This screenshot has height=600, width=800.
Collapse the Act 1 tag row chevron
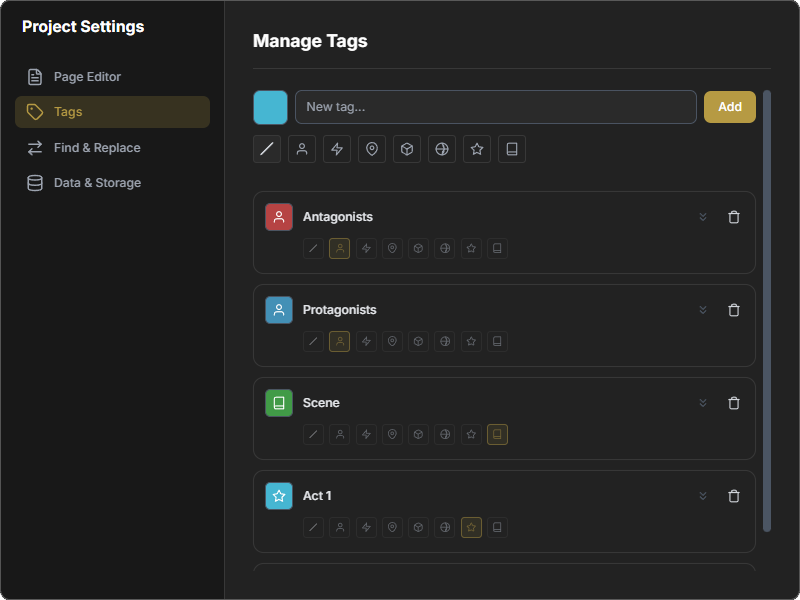click(x=703, y=495)
